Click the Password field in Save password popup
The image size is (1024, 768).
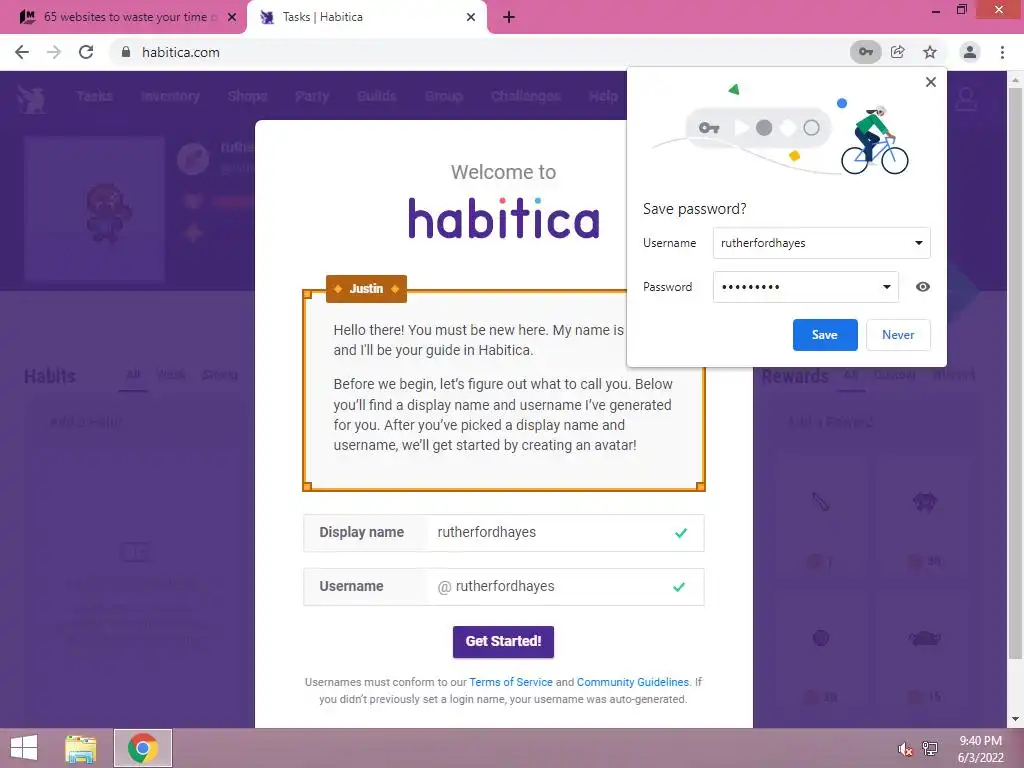pyautogui.click(x=806, y=287)
